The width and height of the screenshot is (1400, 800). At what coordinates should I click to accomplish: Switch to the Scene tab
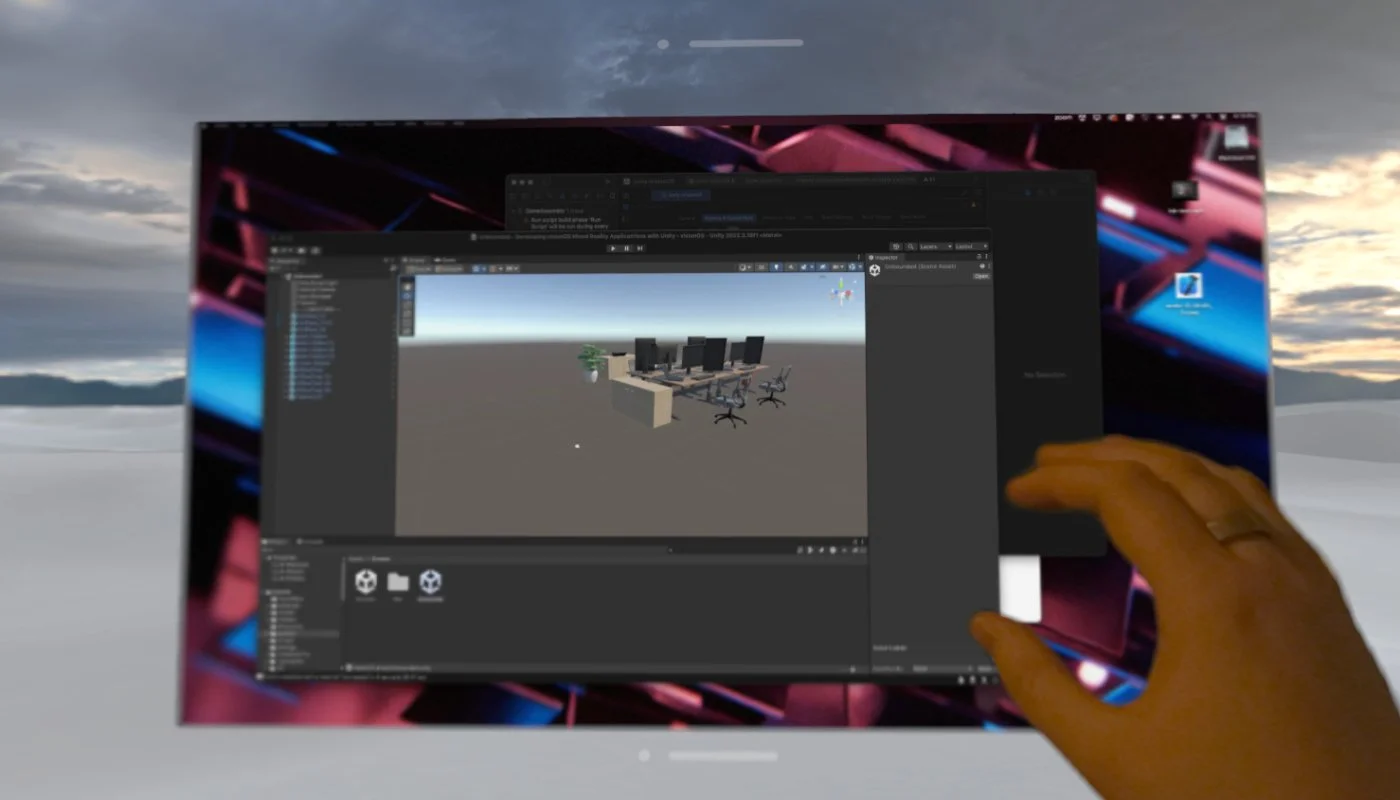(416, 260)
